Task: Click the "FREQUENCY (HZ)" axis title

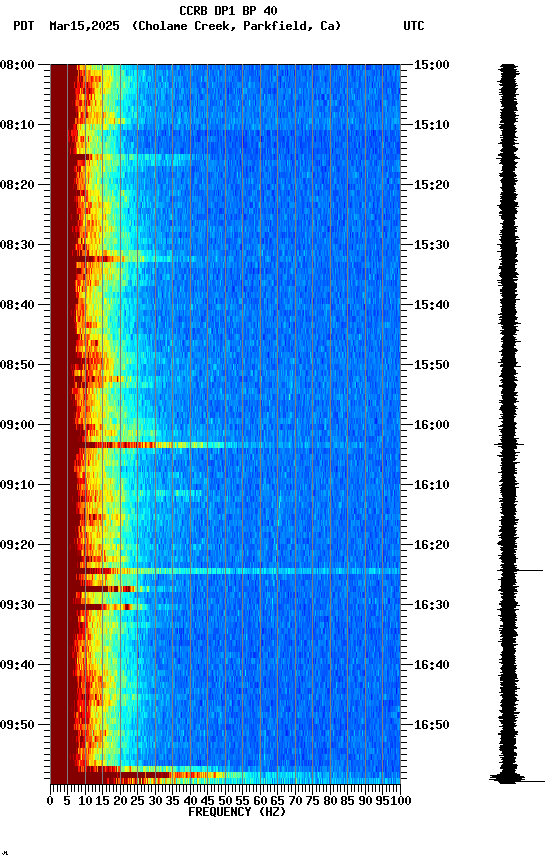Action: [x=237, y=812]
